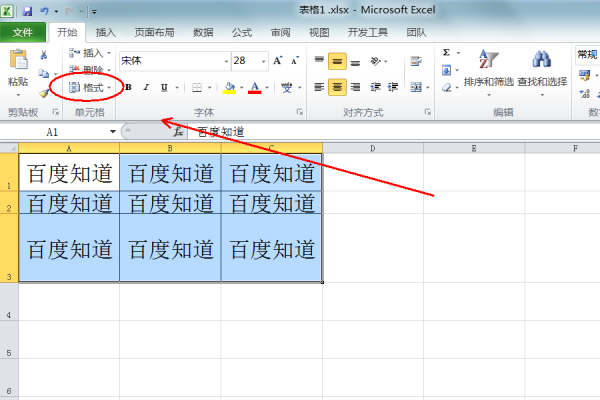Open the font dialog launcher (字体)

[300, 112]
